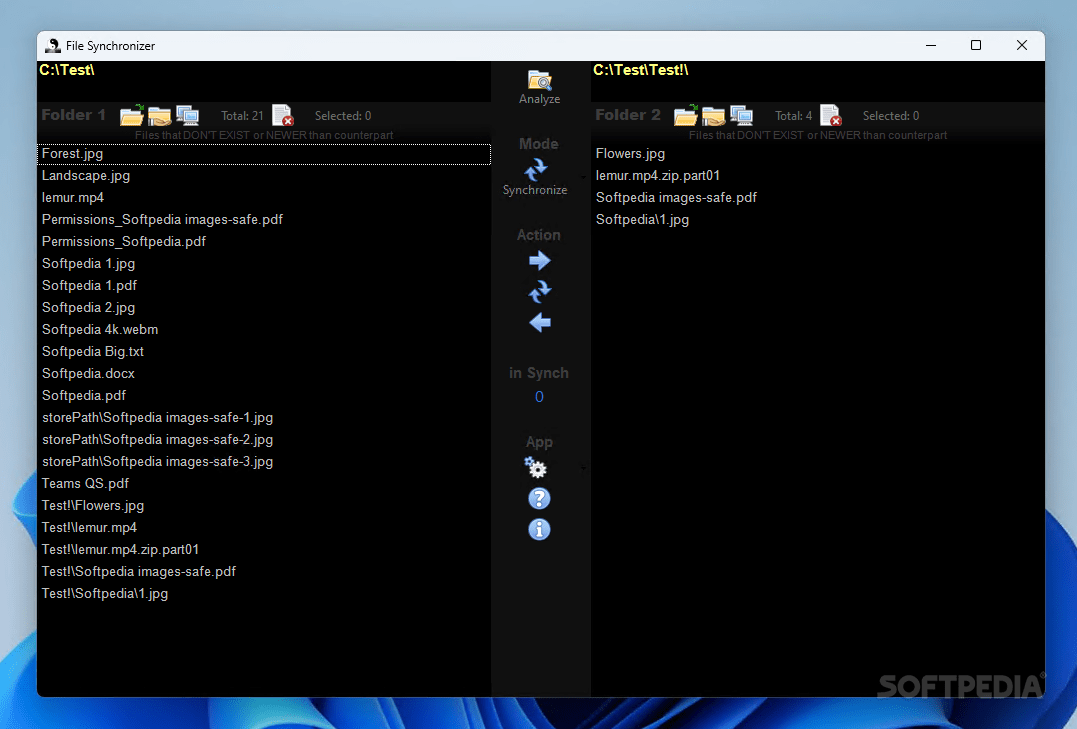Click Folder 1 network computers icon
Image resolution: width=1077 pixels, height=729 pixels.
click(x=188, y=115)
